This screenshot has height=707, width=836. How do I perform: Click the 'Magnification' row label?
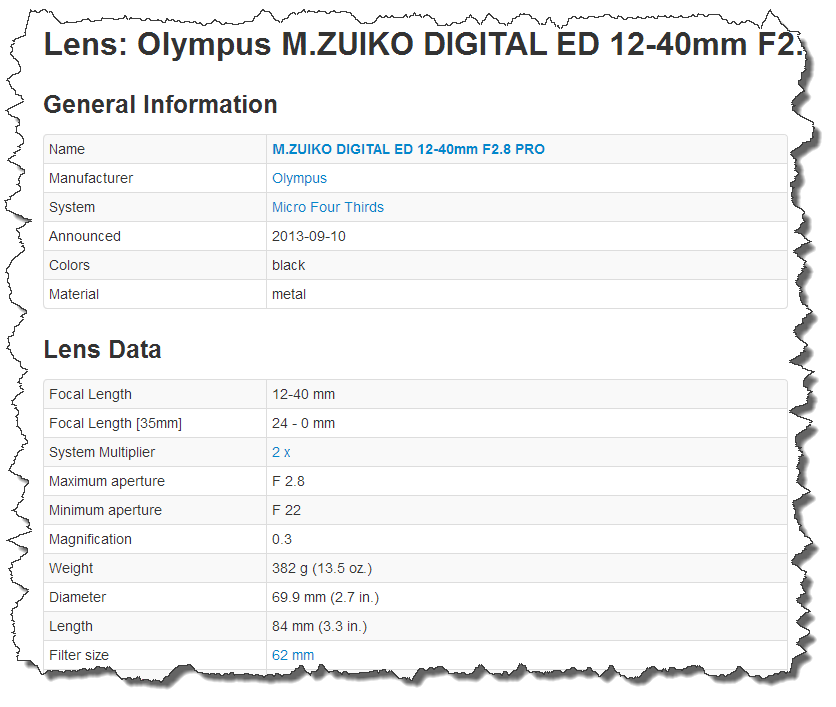coord(90,540)
